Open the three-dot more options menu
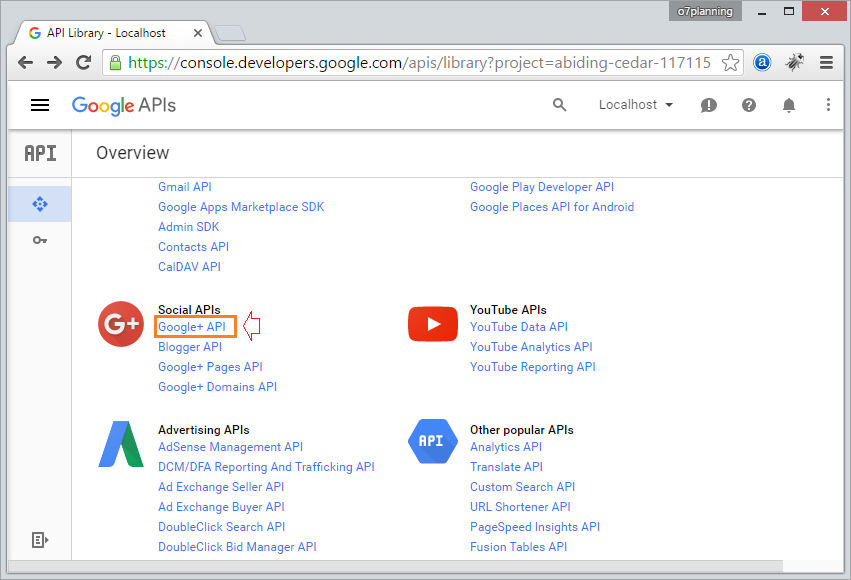Viewport: 851px width, 580px height. coord(828,105)
